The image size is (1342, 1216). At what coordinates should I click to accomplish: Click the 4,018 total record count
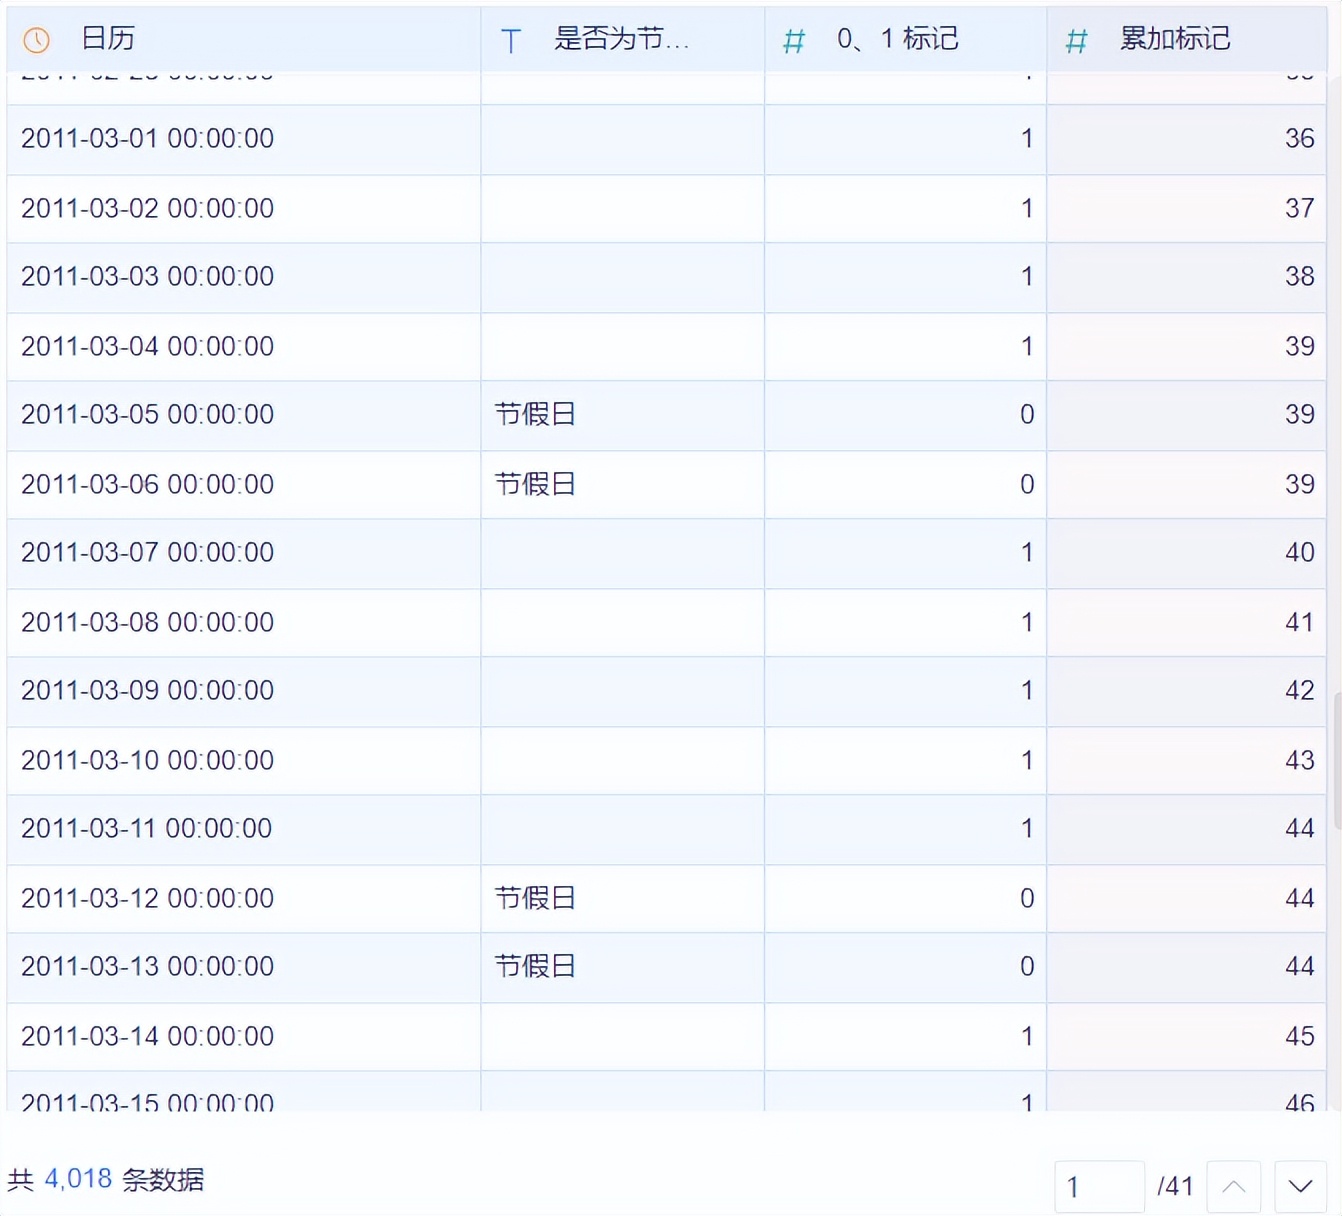[78, 1179]
